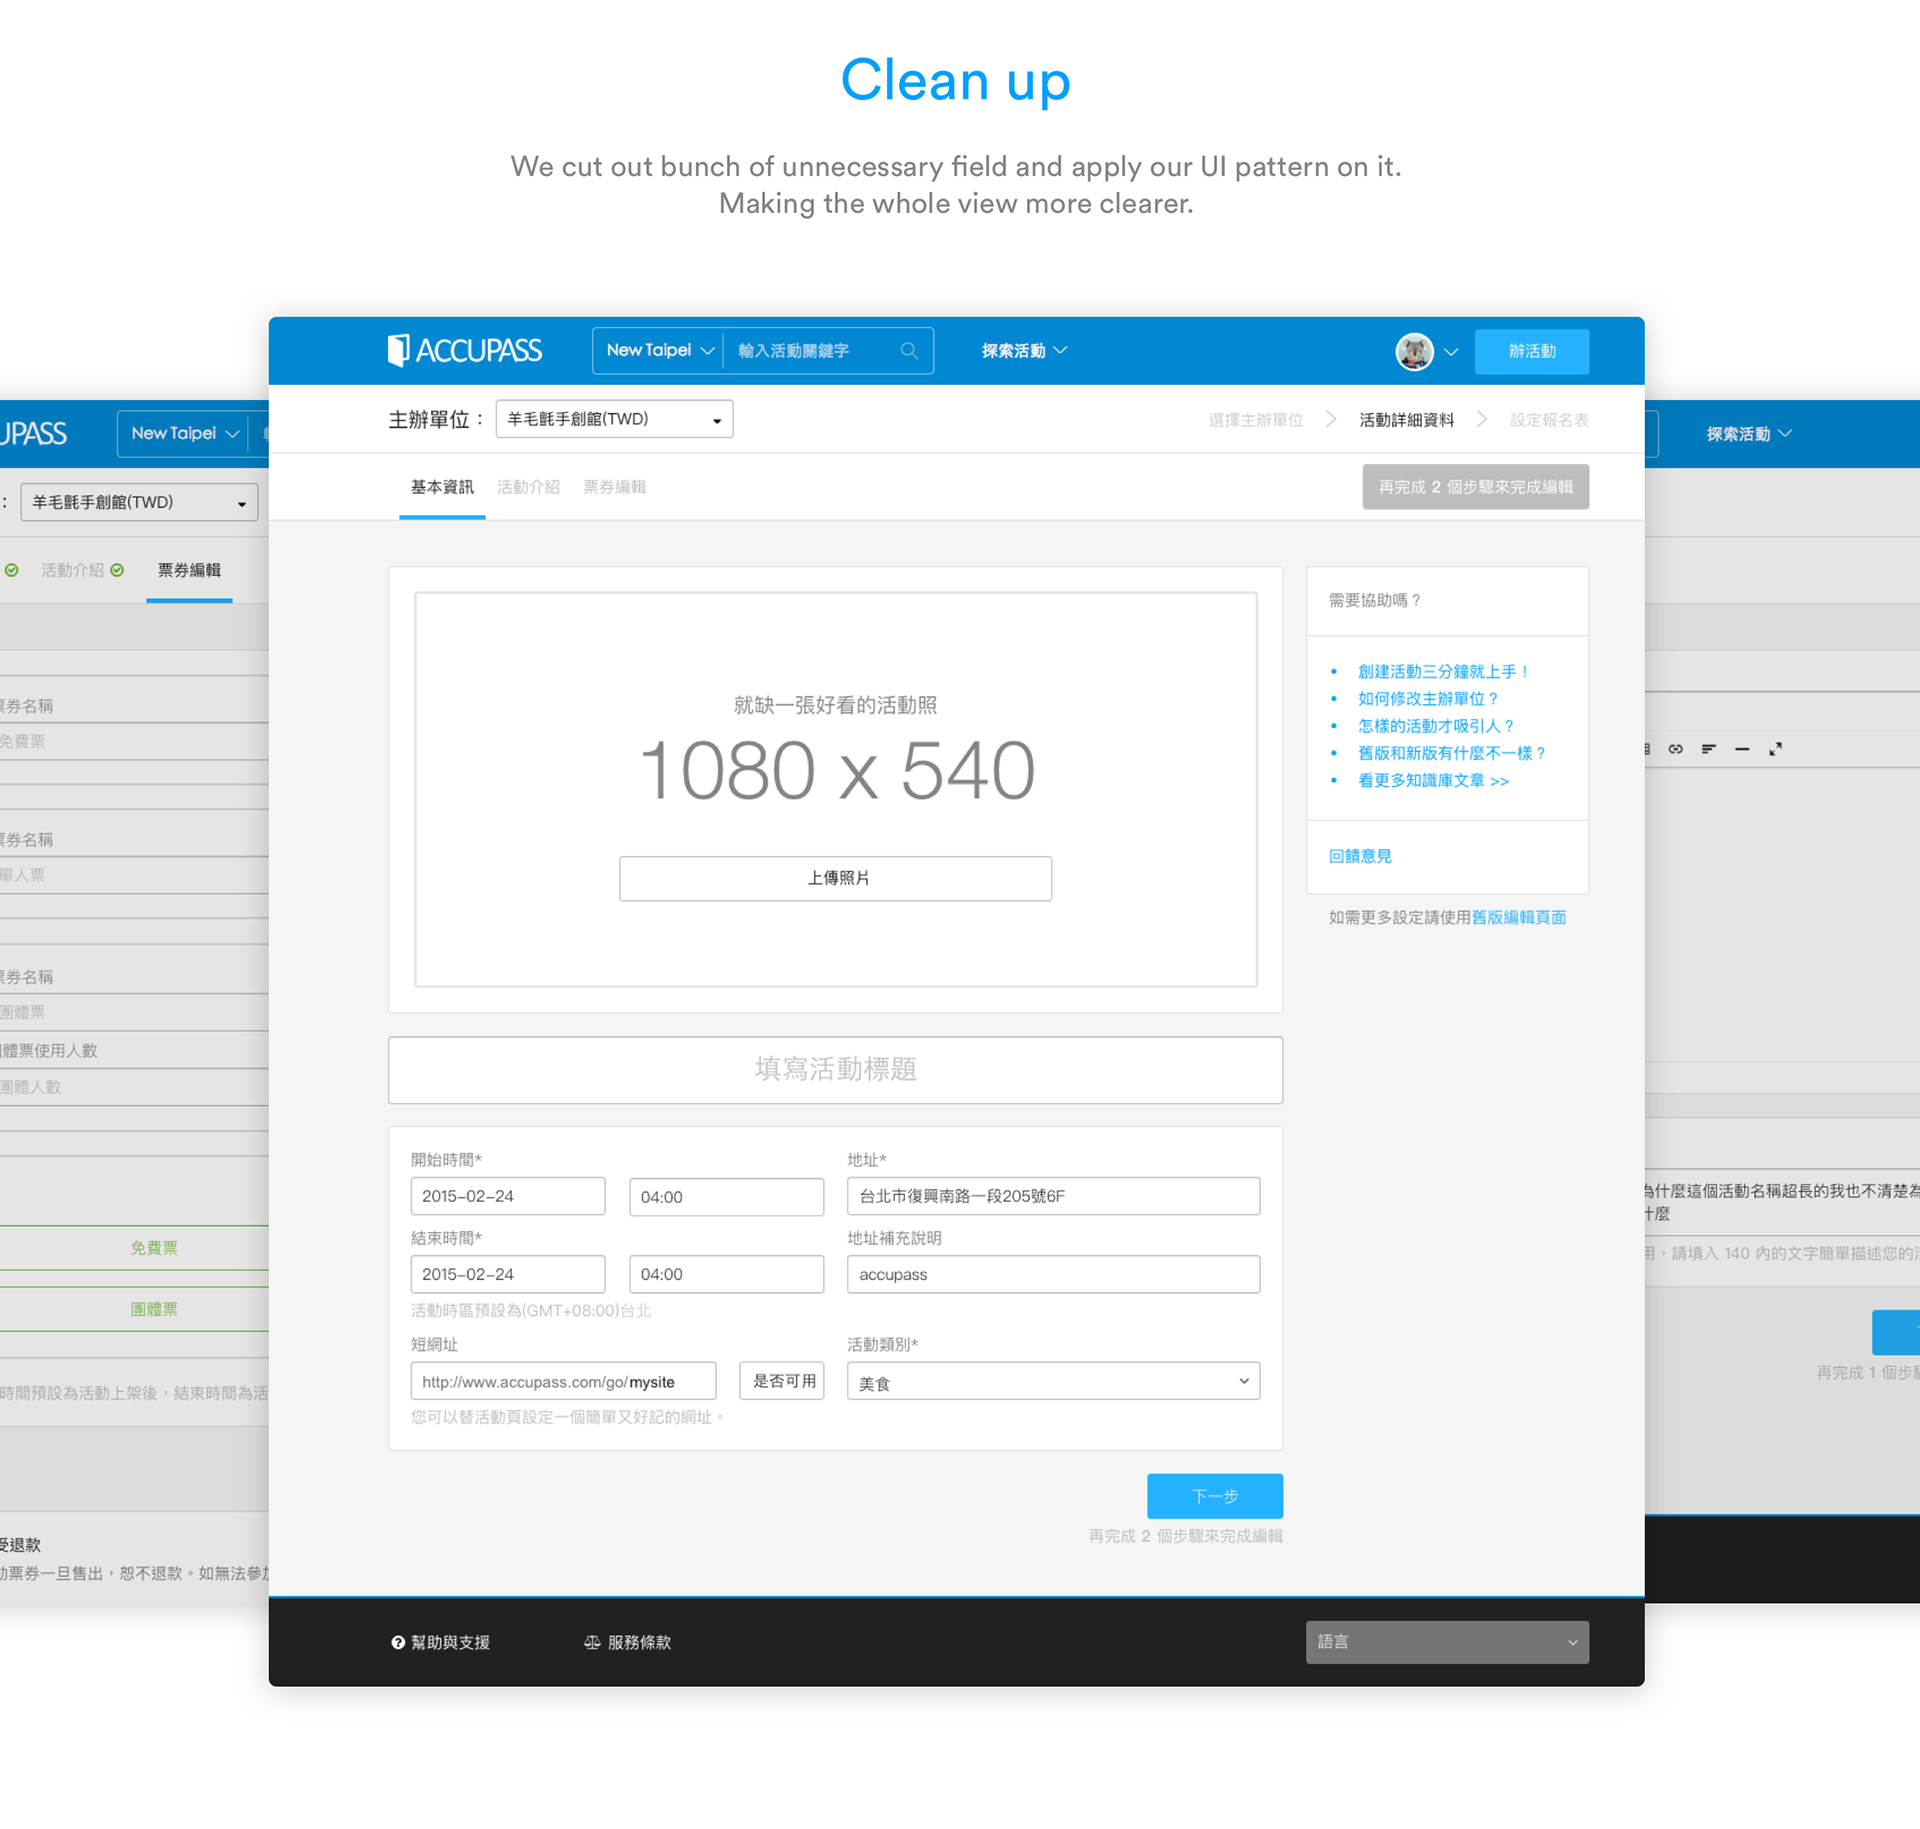Viewport: 1920px width, 1829px height.
Task: Open the New Taipei city dropdown
Action: click(659, 351)
